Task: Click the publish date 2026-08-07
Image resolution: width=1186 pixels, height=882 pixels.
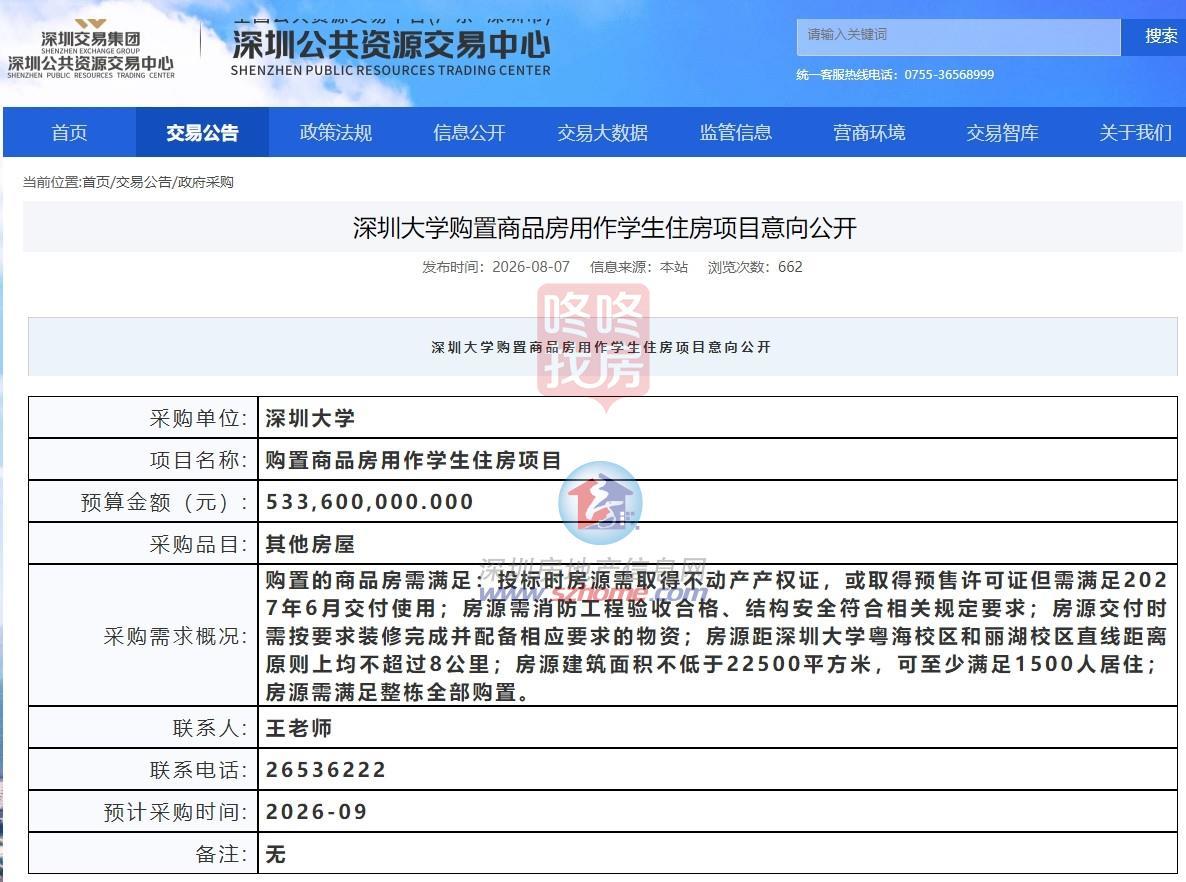Action: click(x=531, y=267)
